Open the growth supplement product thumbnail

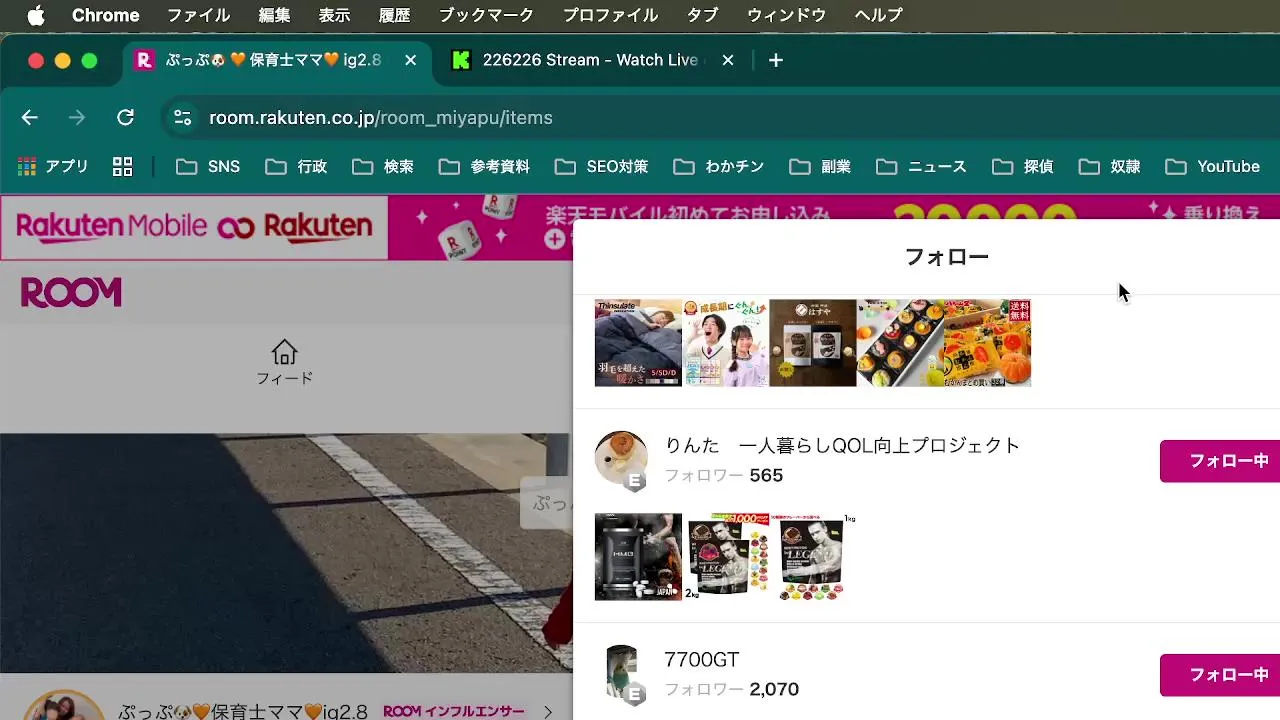tap(725, 343)
